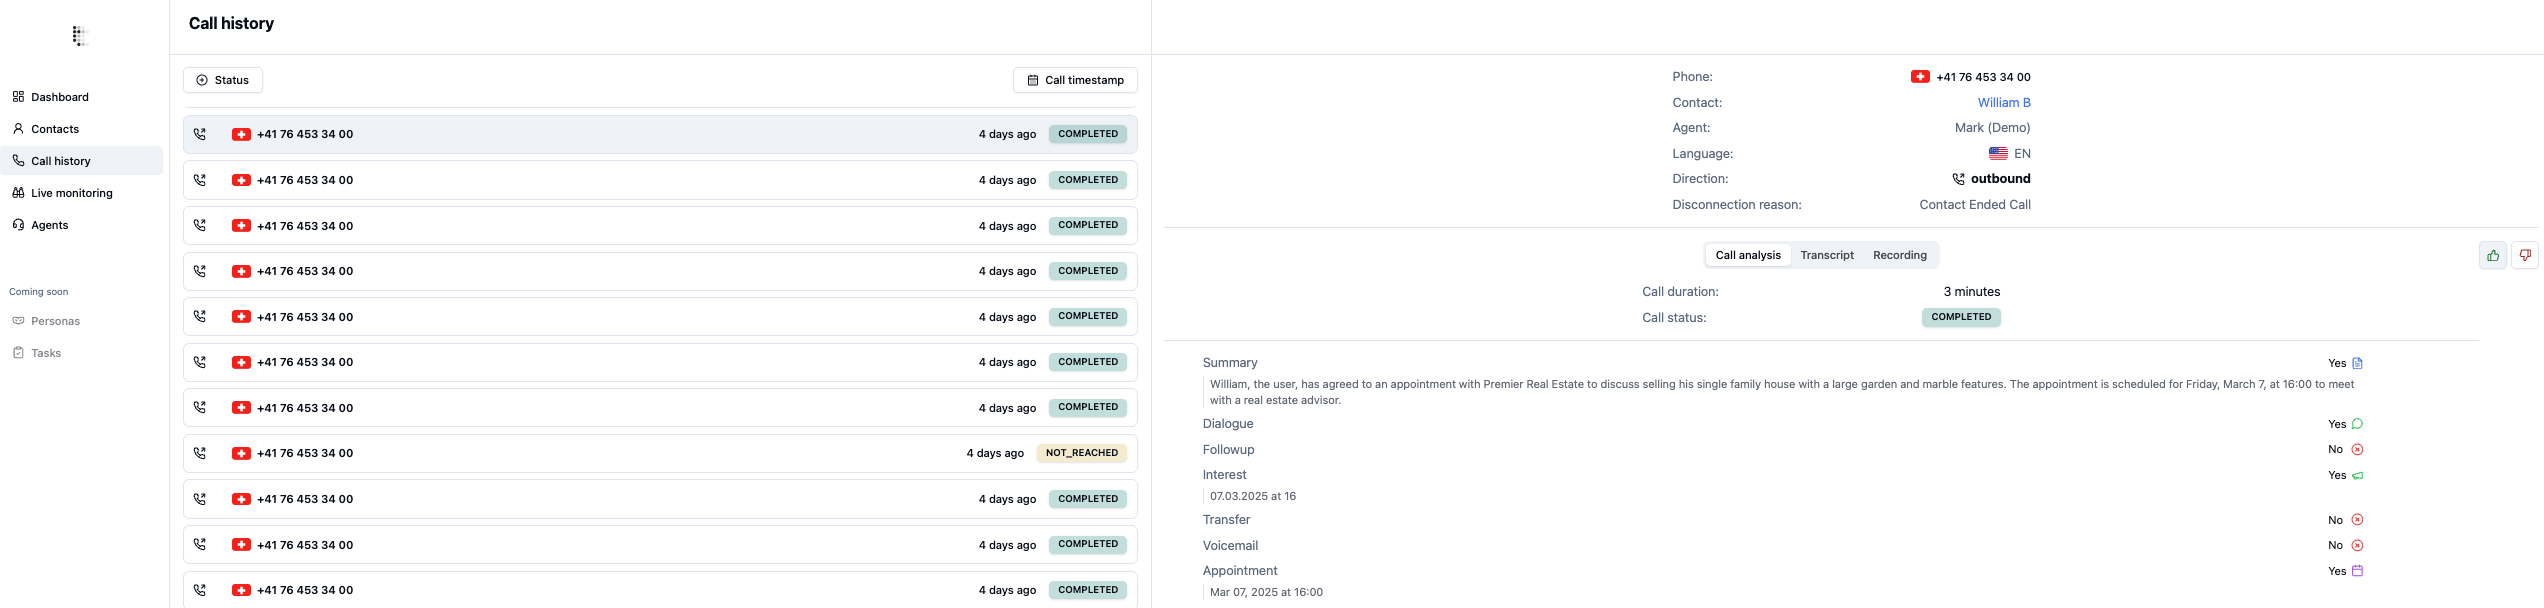The width and height of the screenshot is (2544, 608).
Task: Click the NOT_REACHED status badge
Action: 1082,453
